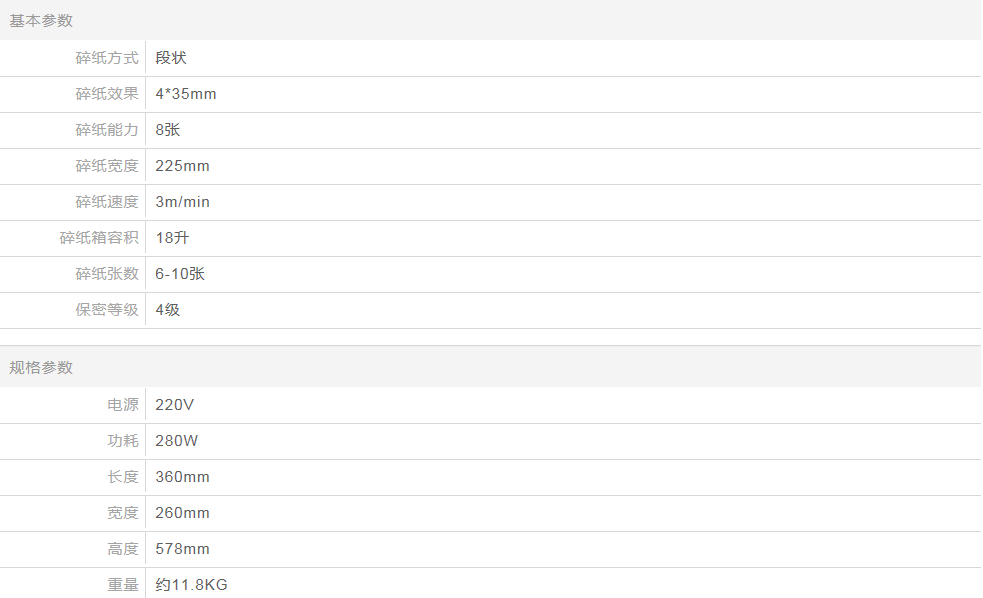983x598 pixels.
Task: Click the 约11.8KG weight value
Action: pos(191,585)
